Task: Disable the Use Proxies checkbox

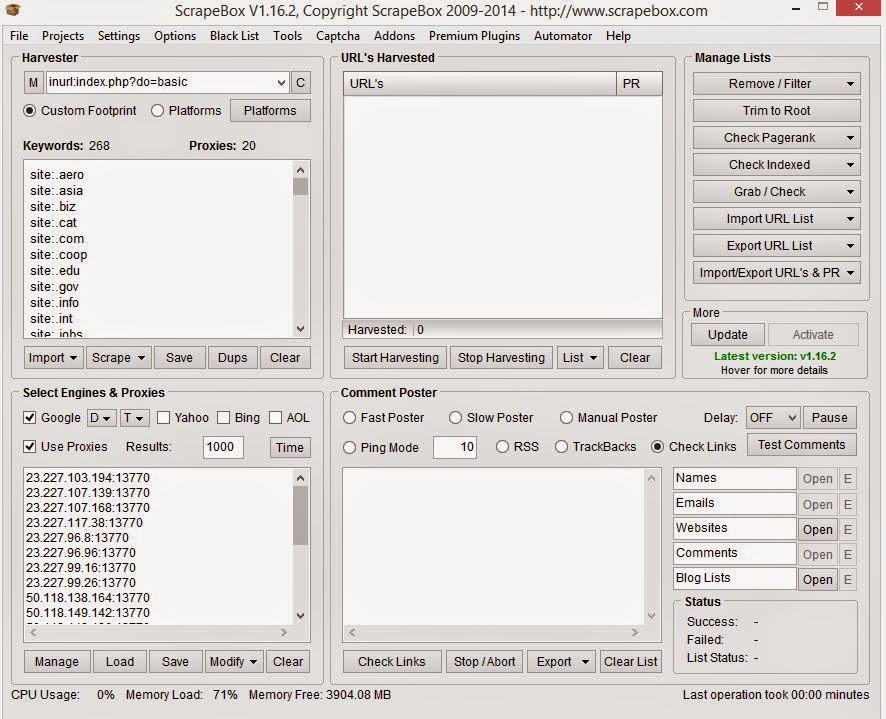Action: click(x=30, y=446)
